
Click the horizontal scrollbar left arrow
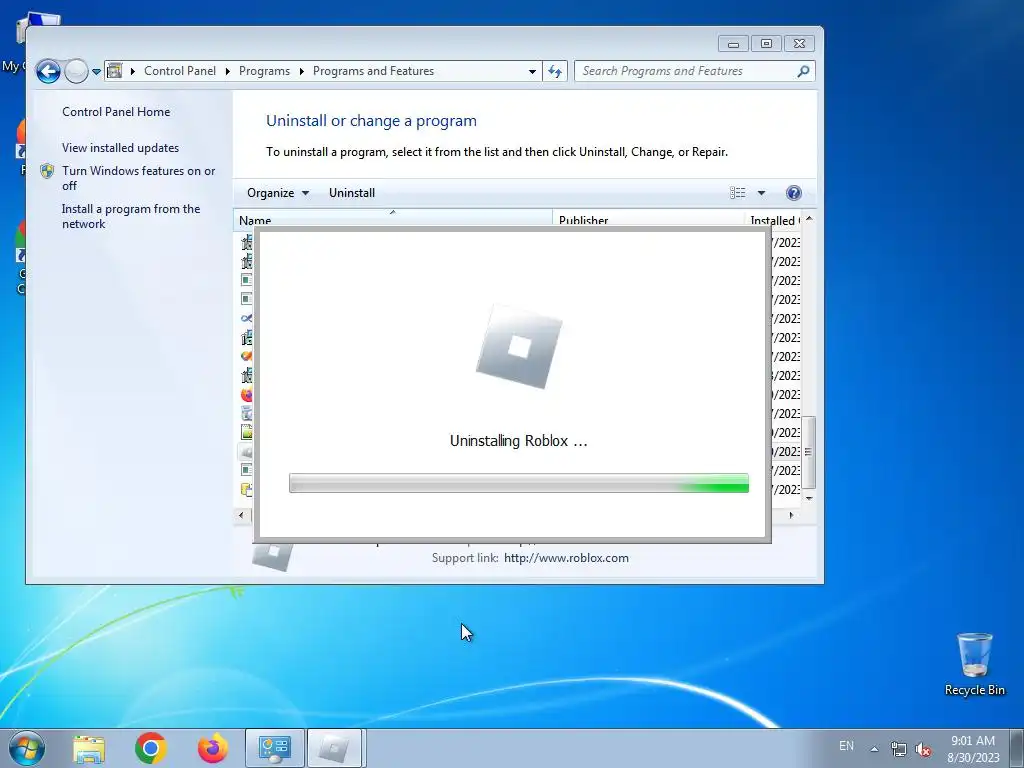coord(241,515)
